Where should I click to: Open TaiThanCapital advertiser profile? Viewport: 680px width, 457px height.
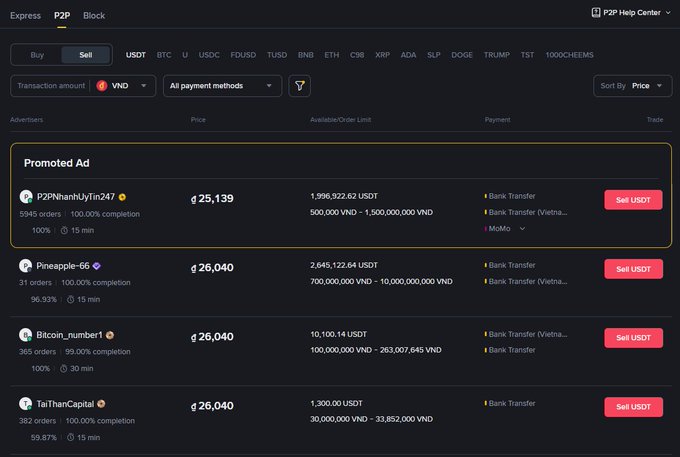(65, 404)
